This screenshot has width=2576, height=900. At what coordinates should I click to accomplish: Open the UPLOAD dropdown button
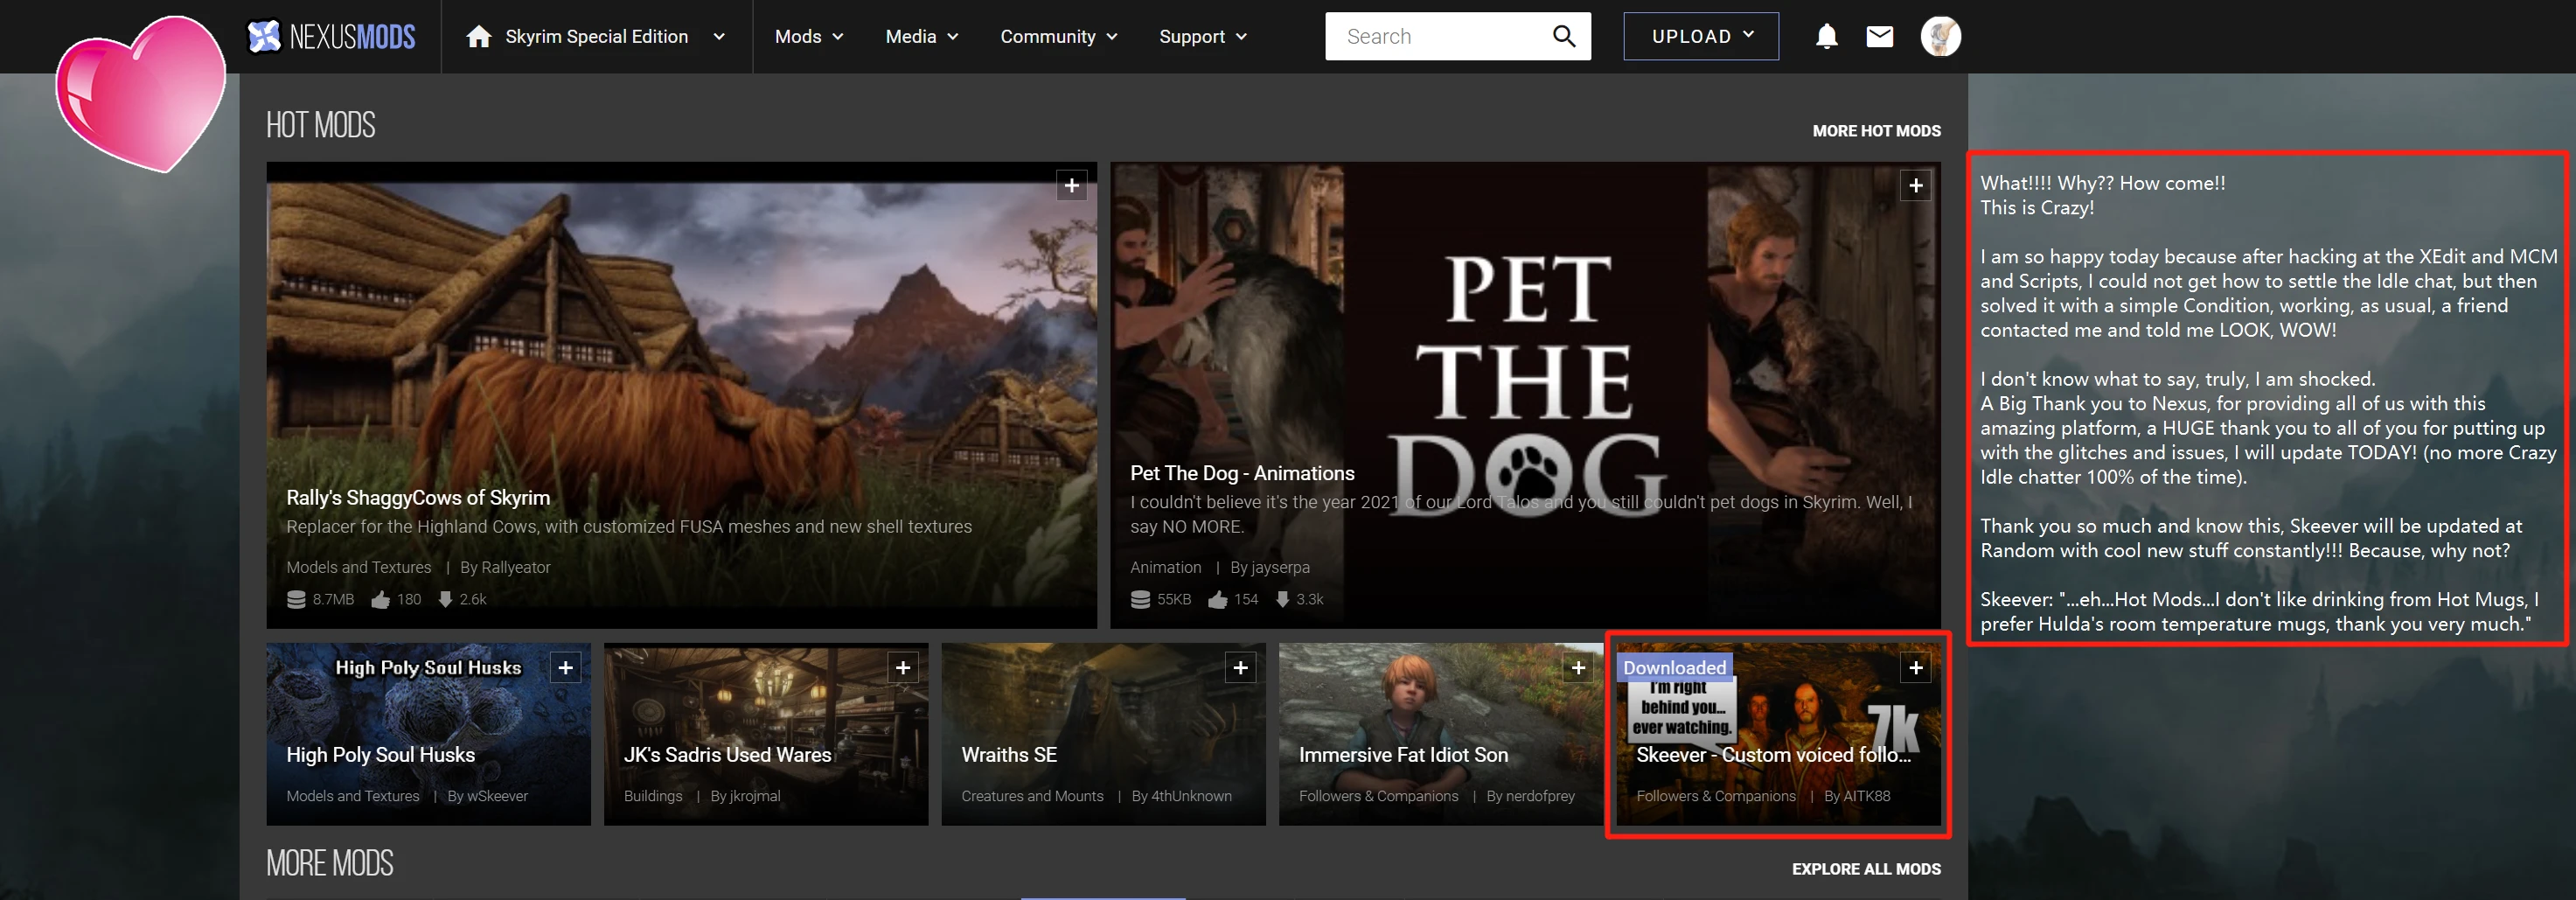click(x=1701, y=37)
